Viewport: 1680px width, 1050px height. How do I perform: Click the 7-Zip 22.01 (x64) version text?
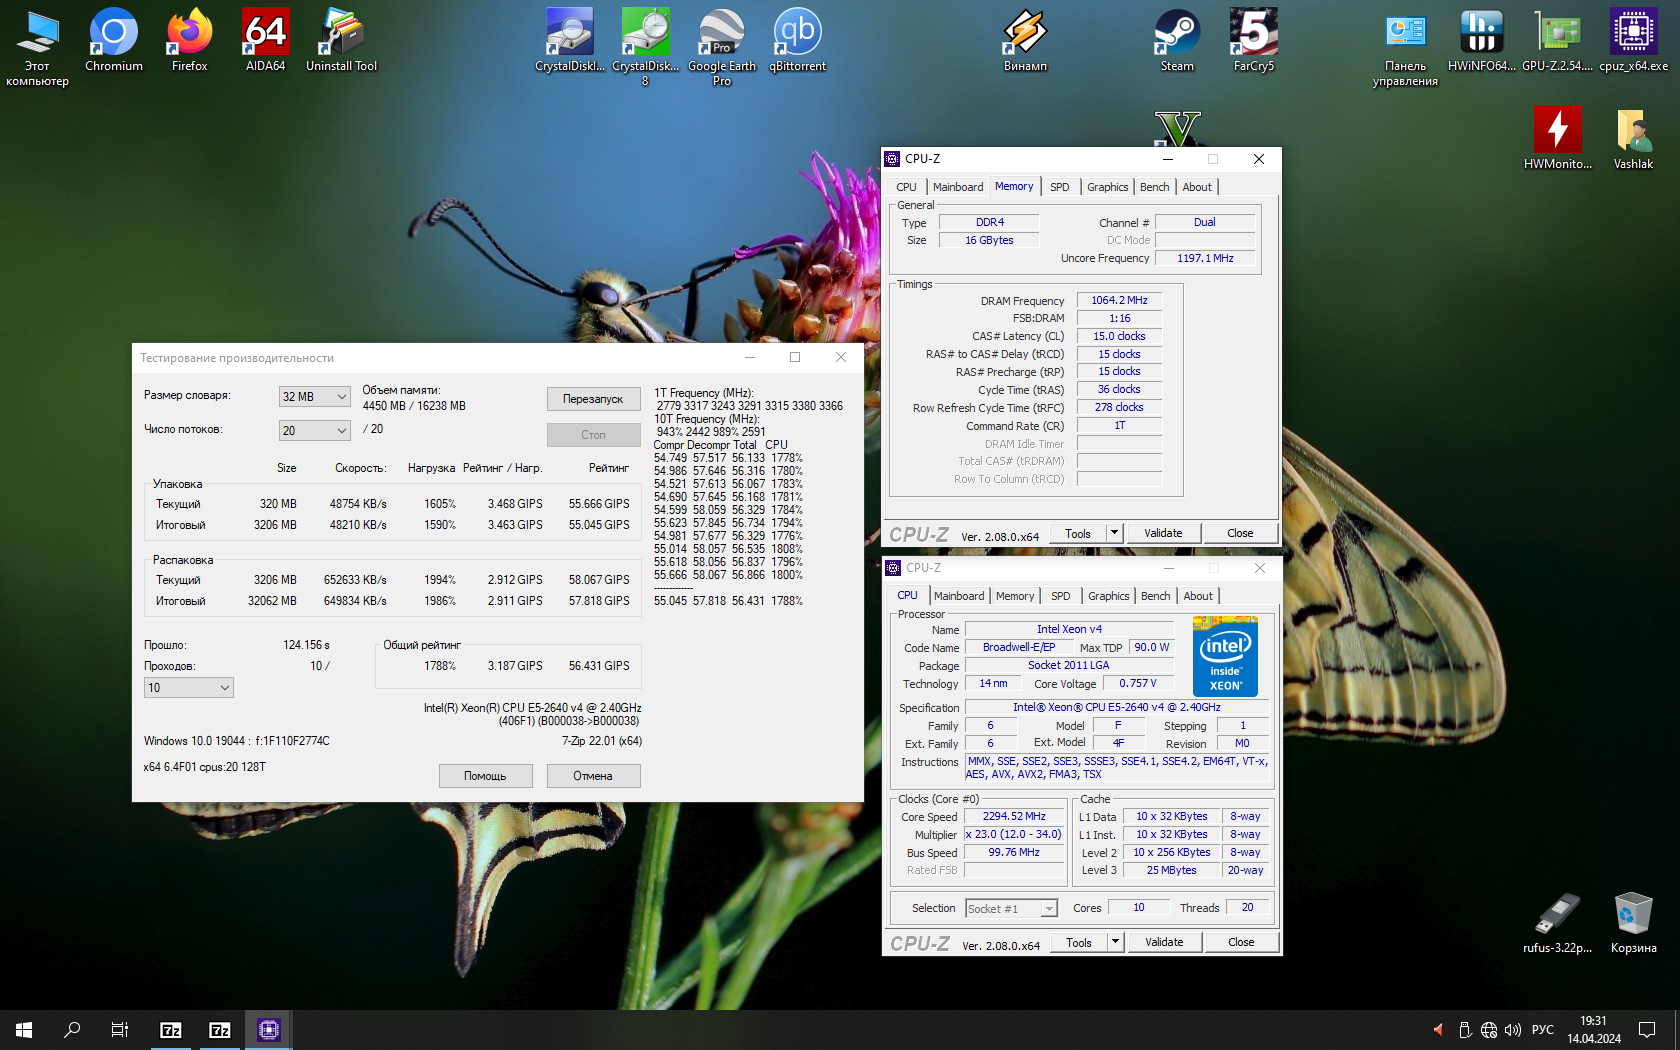point(601,741)
